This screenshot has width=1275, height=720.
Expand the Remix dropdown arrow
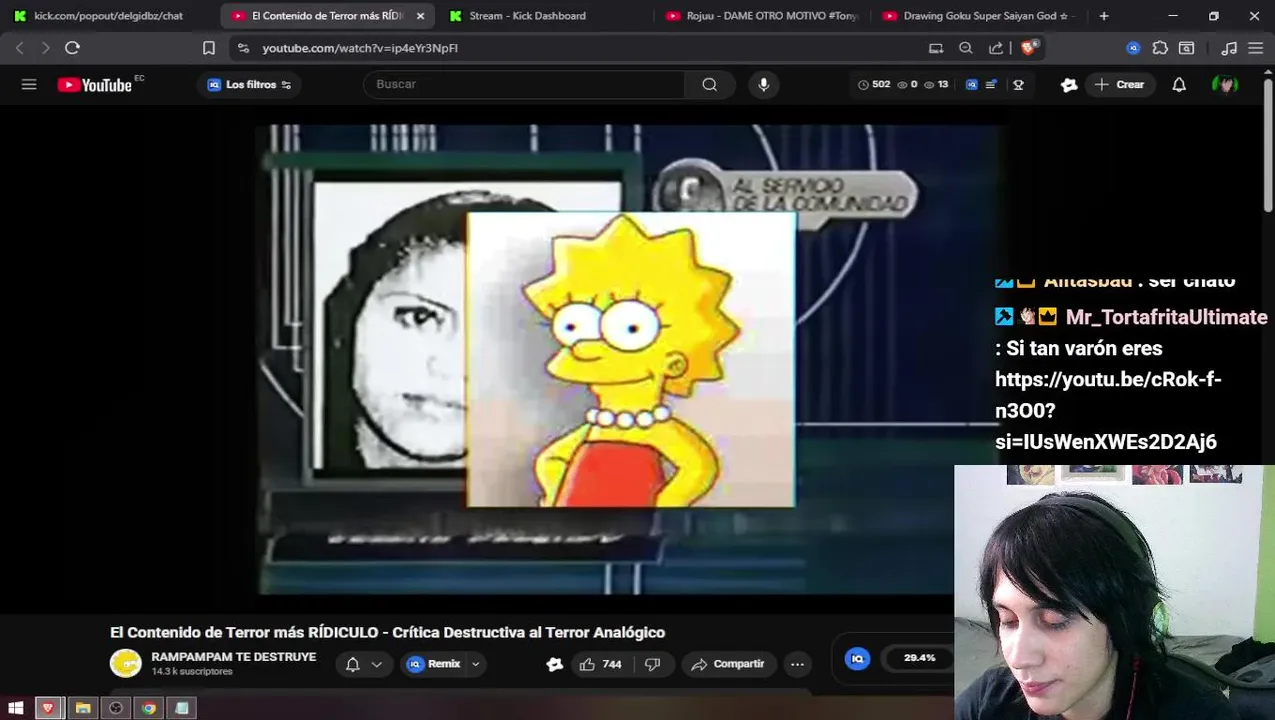pyautogui.click(x=476, y=664)
